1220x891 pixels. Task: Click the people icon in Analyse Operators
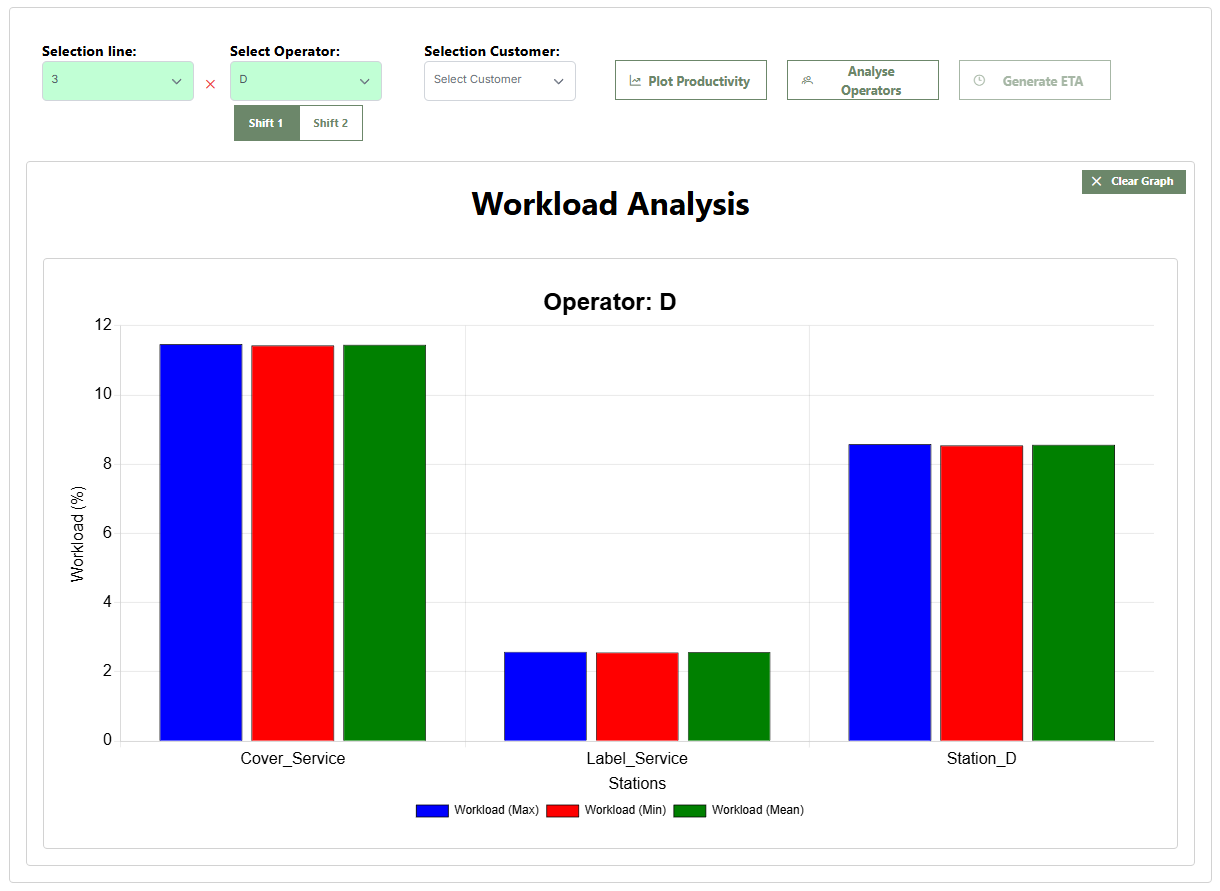point(807,81)
